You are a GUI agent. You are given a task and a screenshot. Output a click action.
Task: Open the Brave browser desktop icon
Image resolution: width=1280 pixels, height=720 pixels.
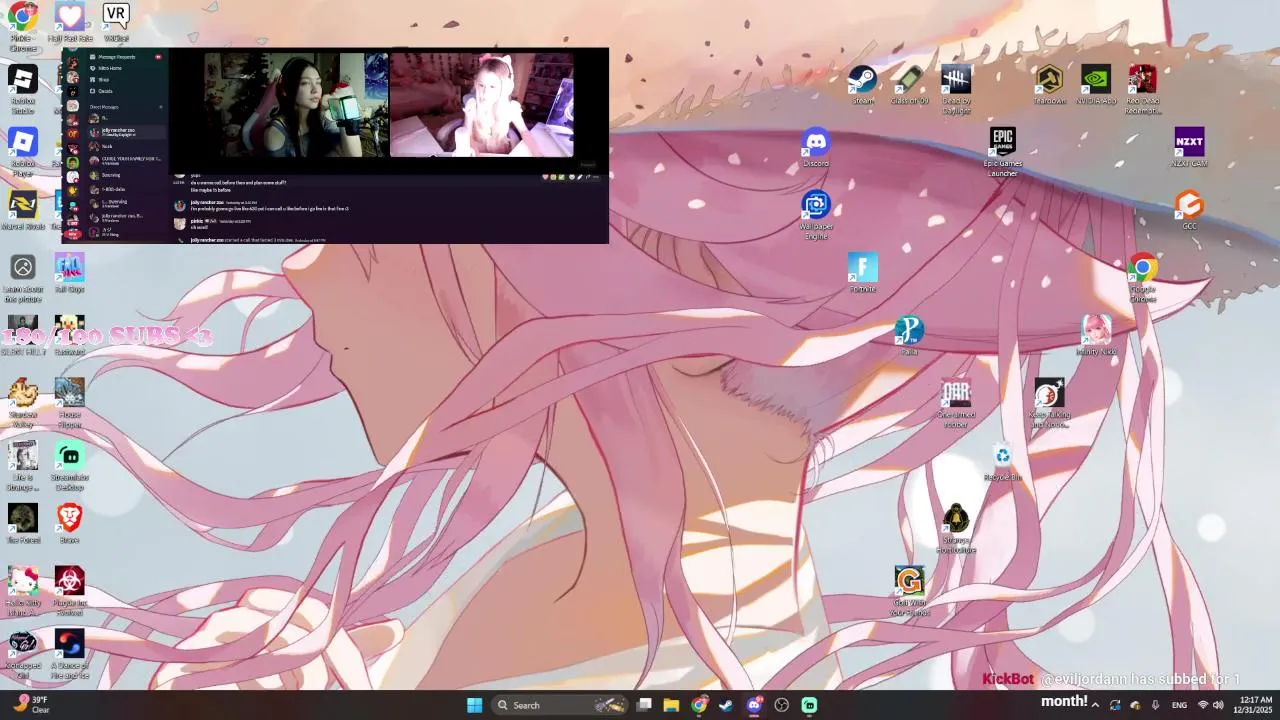tap(69, 525)
